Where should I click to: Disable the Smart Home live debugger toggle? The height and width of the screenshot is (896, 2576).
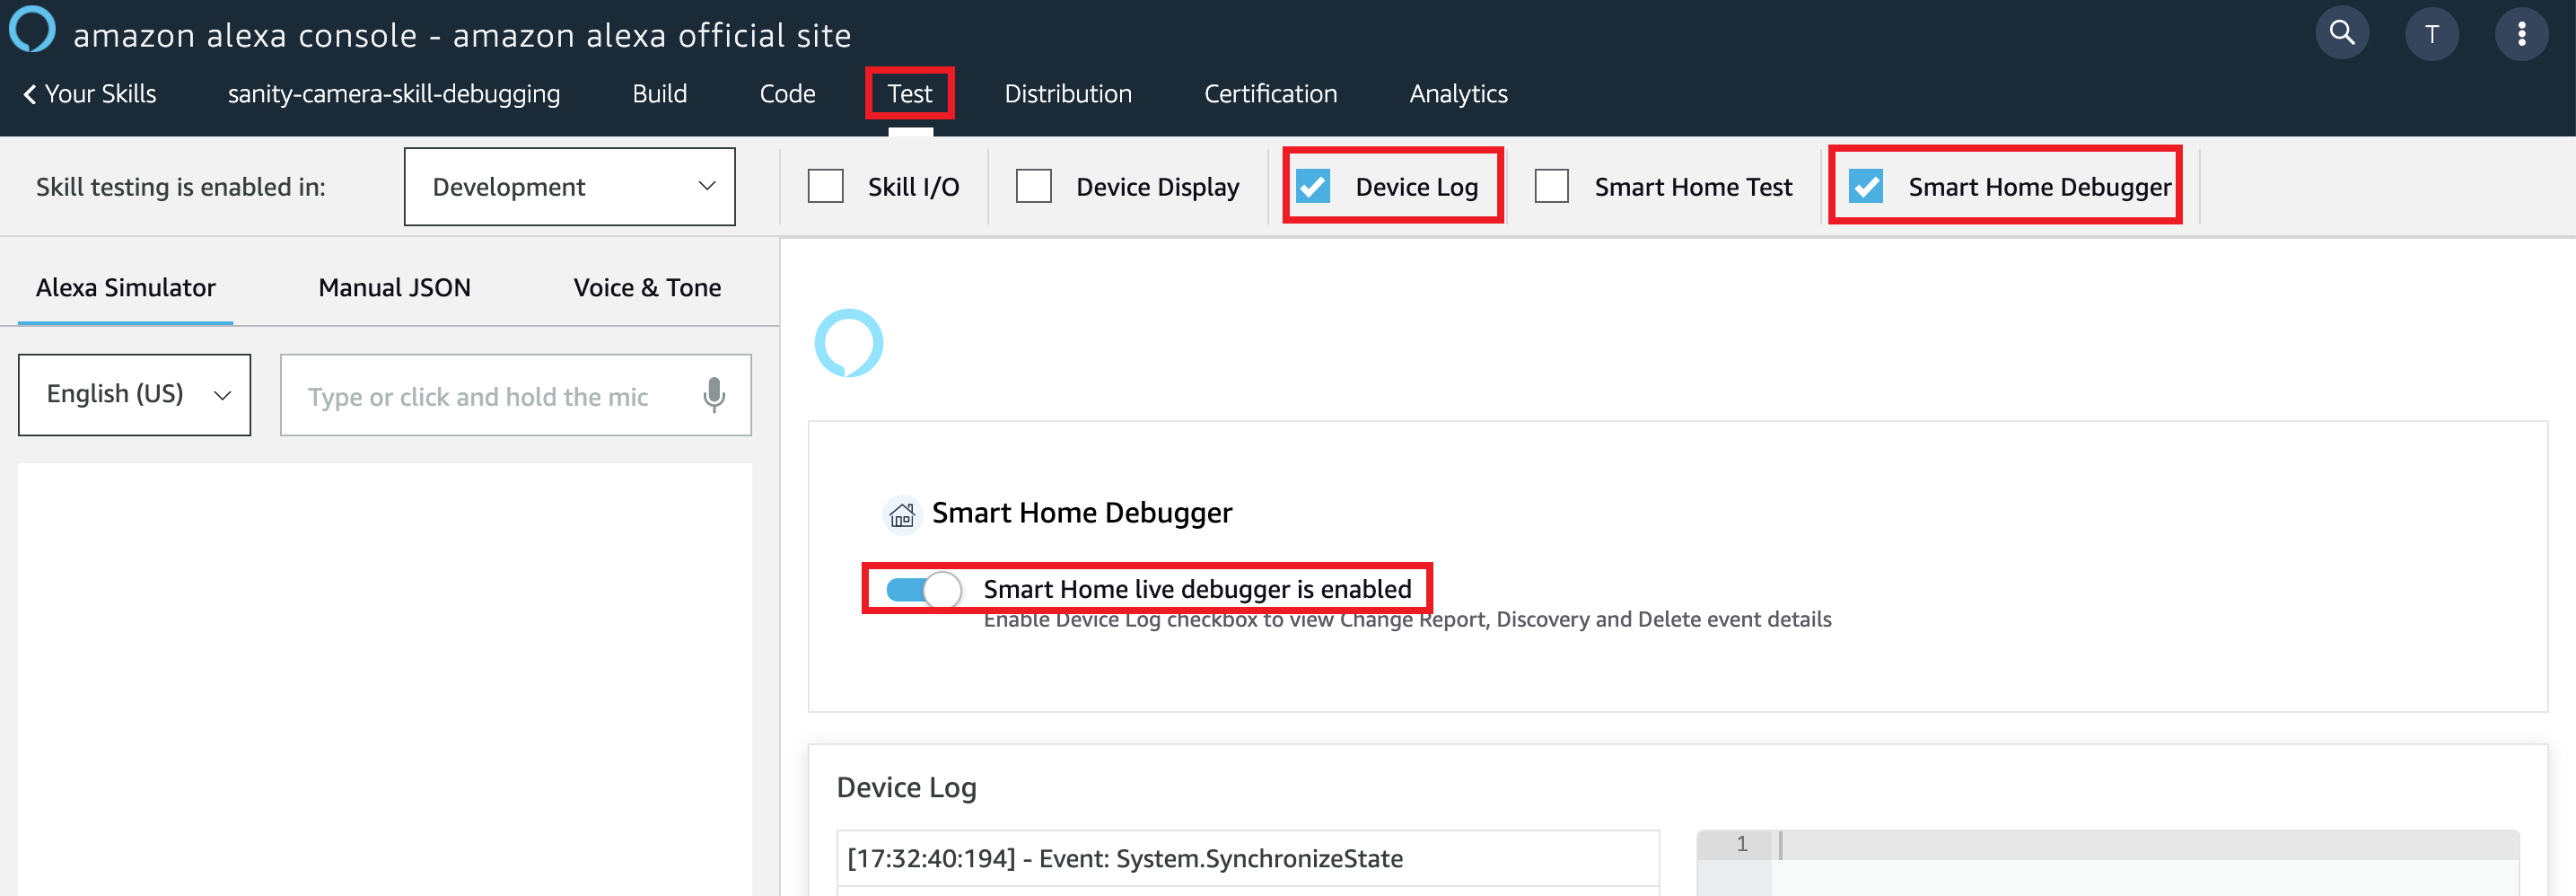point(923,590)
